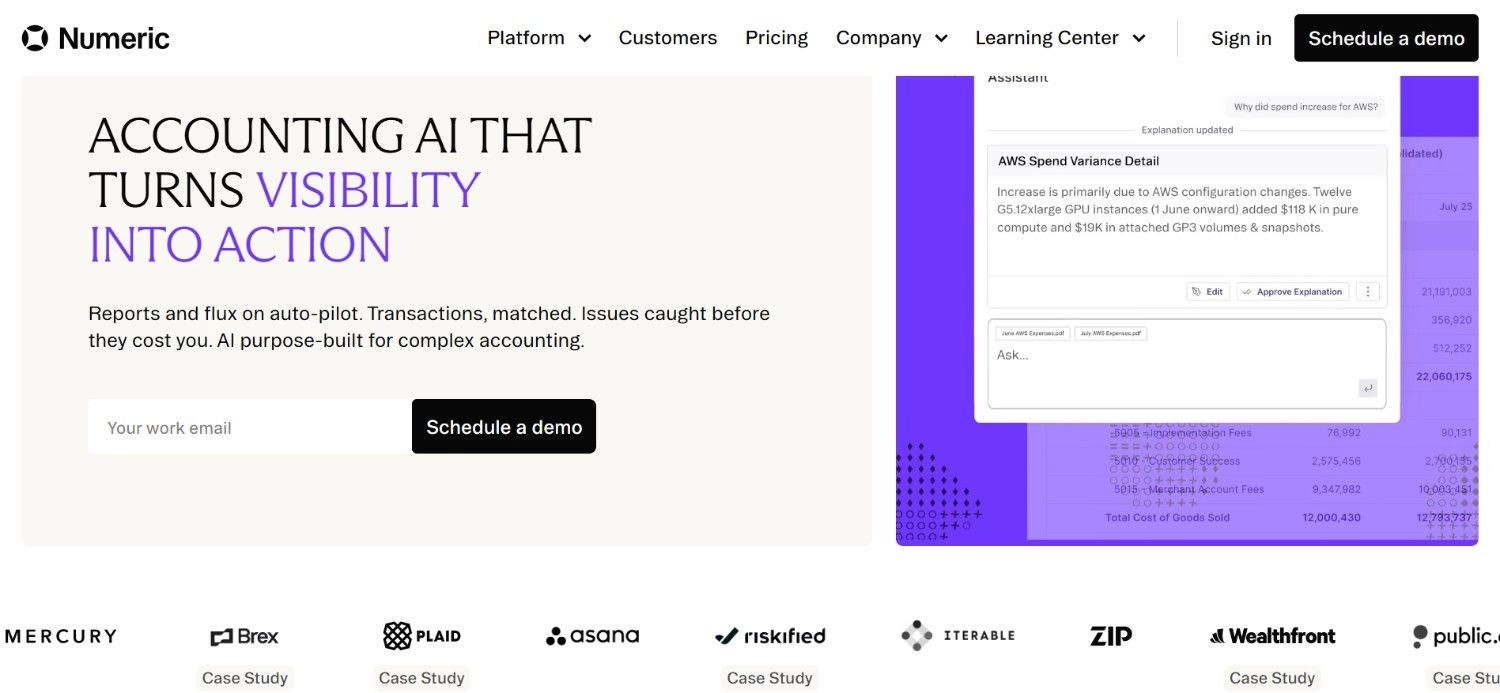Open the three-dot options in assistant card
The height and width of the screenshot is (693, 1500).
coord(1368,292)
